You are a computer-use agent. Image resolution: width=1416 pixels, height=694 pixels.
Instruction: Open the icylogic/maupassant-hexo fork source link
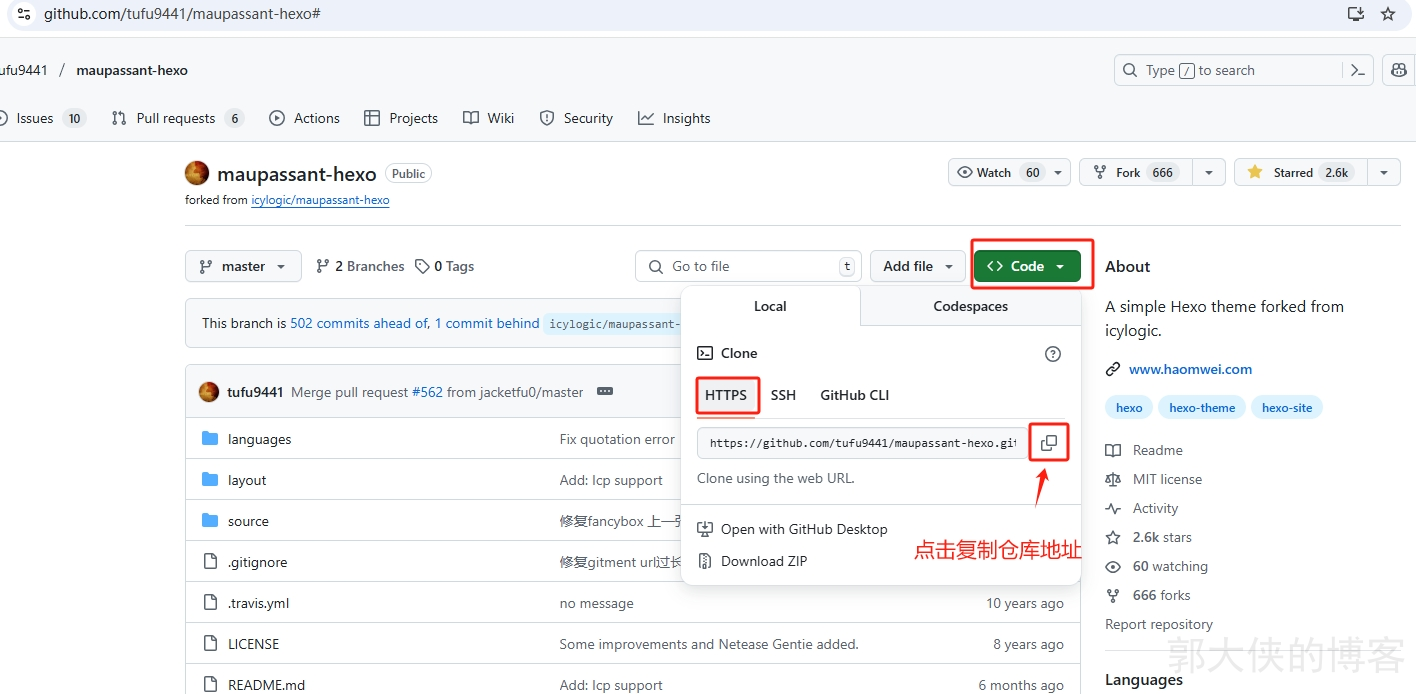coord(320,200)
